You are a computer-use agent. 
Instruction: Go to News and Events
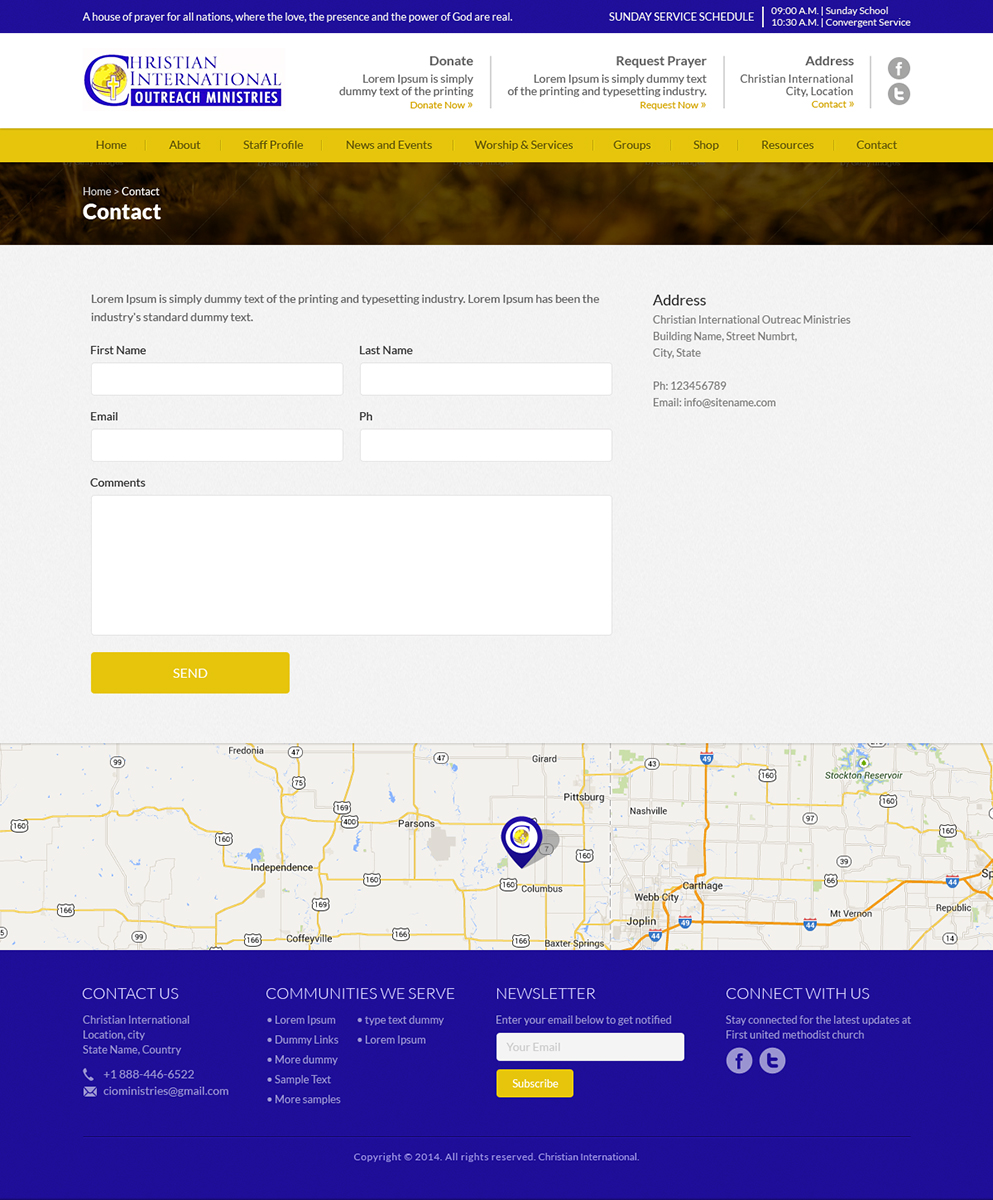click(388, 144)
